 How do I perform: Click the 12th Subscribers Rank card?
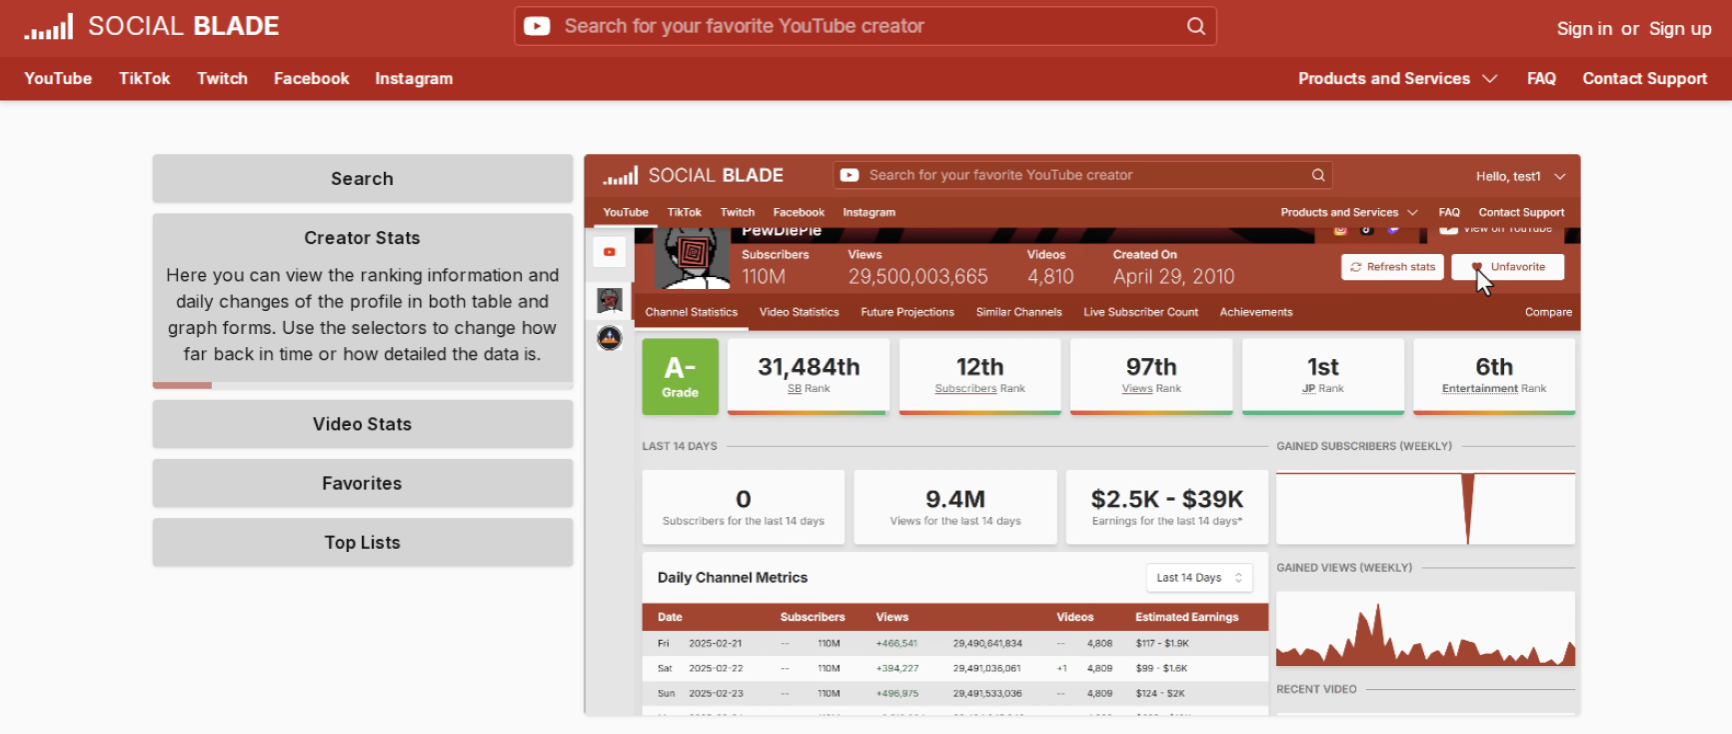pos(980,376)
